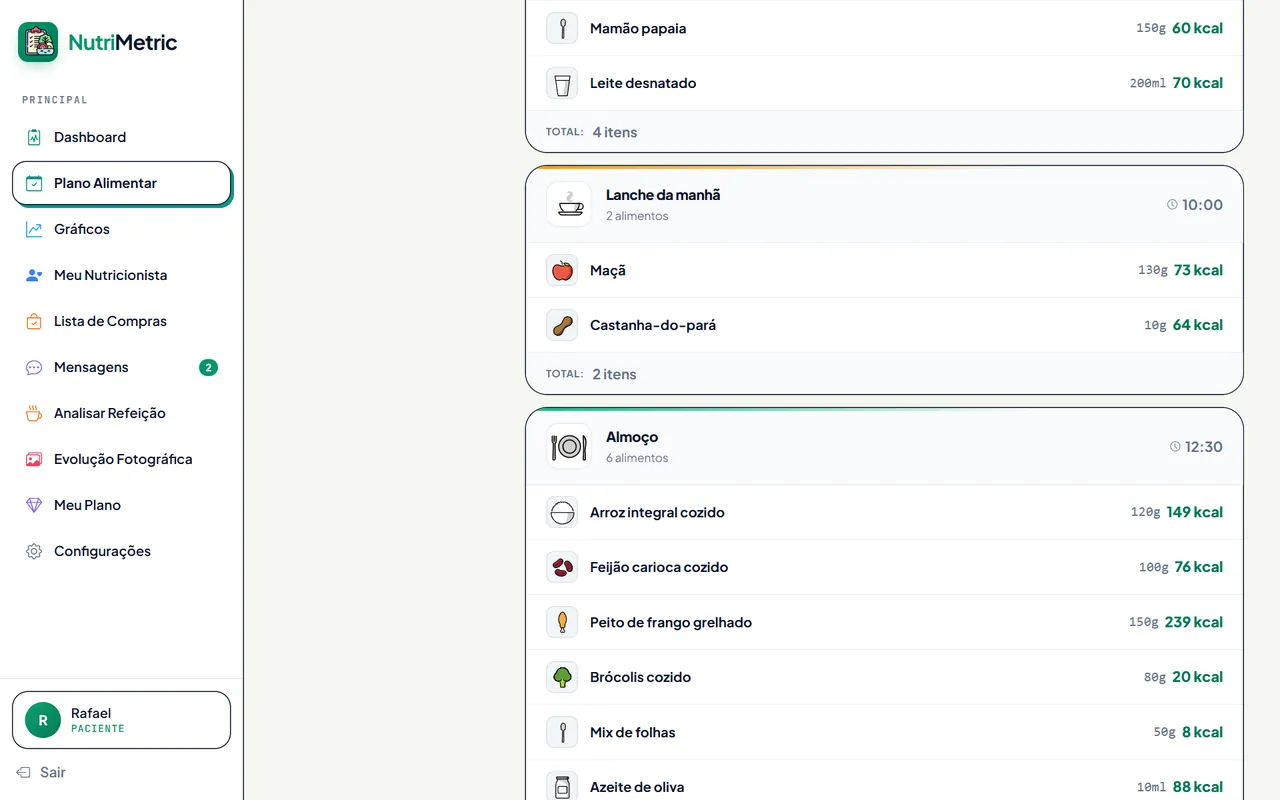This screenshot has width=1280, height=800.
Task: Click the Configurações gear icon
Action: coord(34,551)
